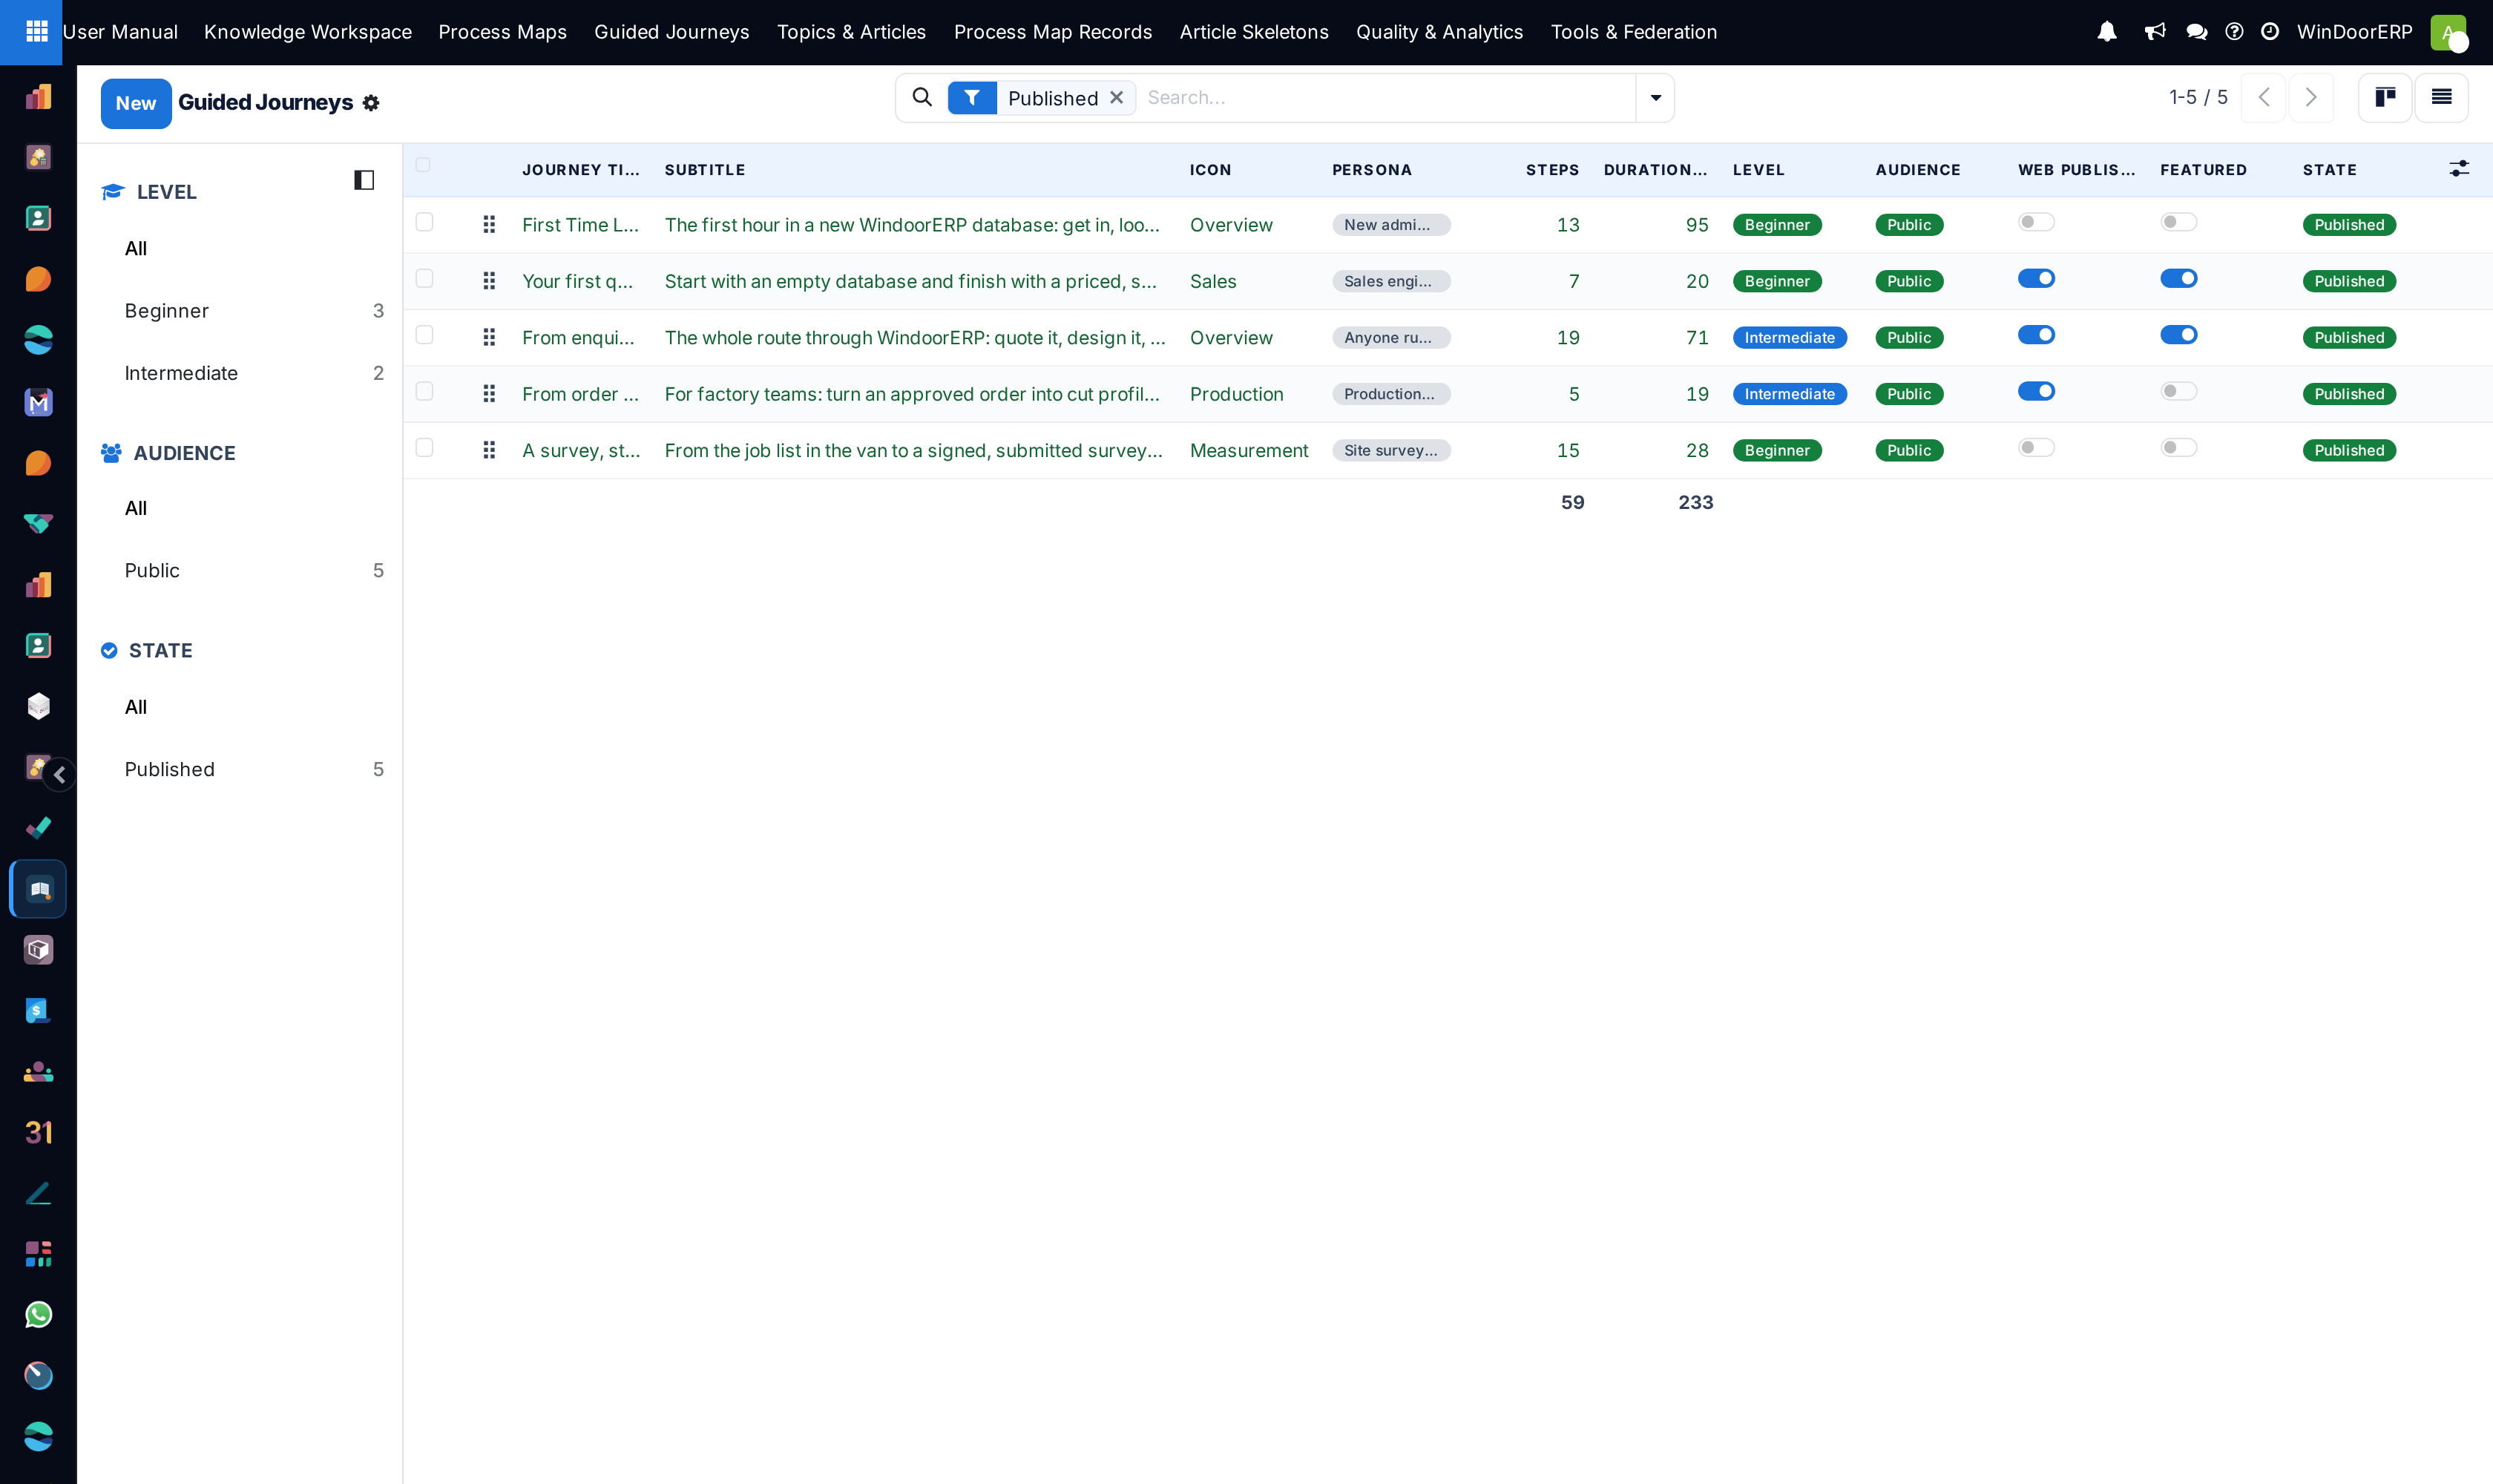Open the purple M sidebar app
Image resolution: width=2493 pixels, height=1484 pixels.
[38, 402]
